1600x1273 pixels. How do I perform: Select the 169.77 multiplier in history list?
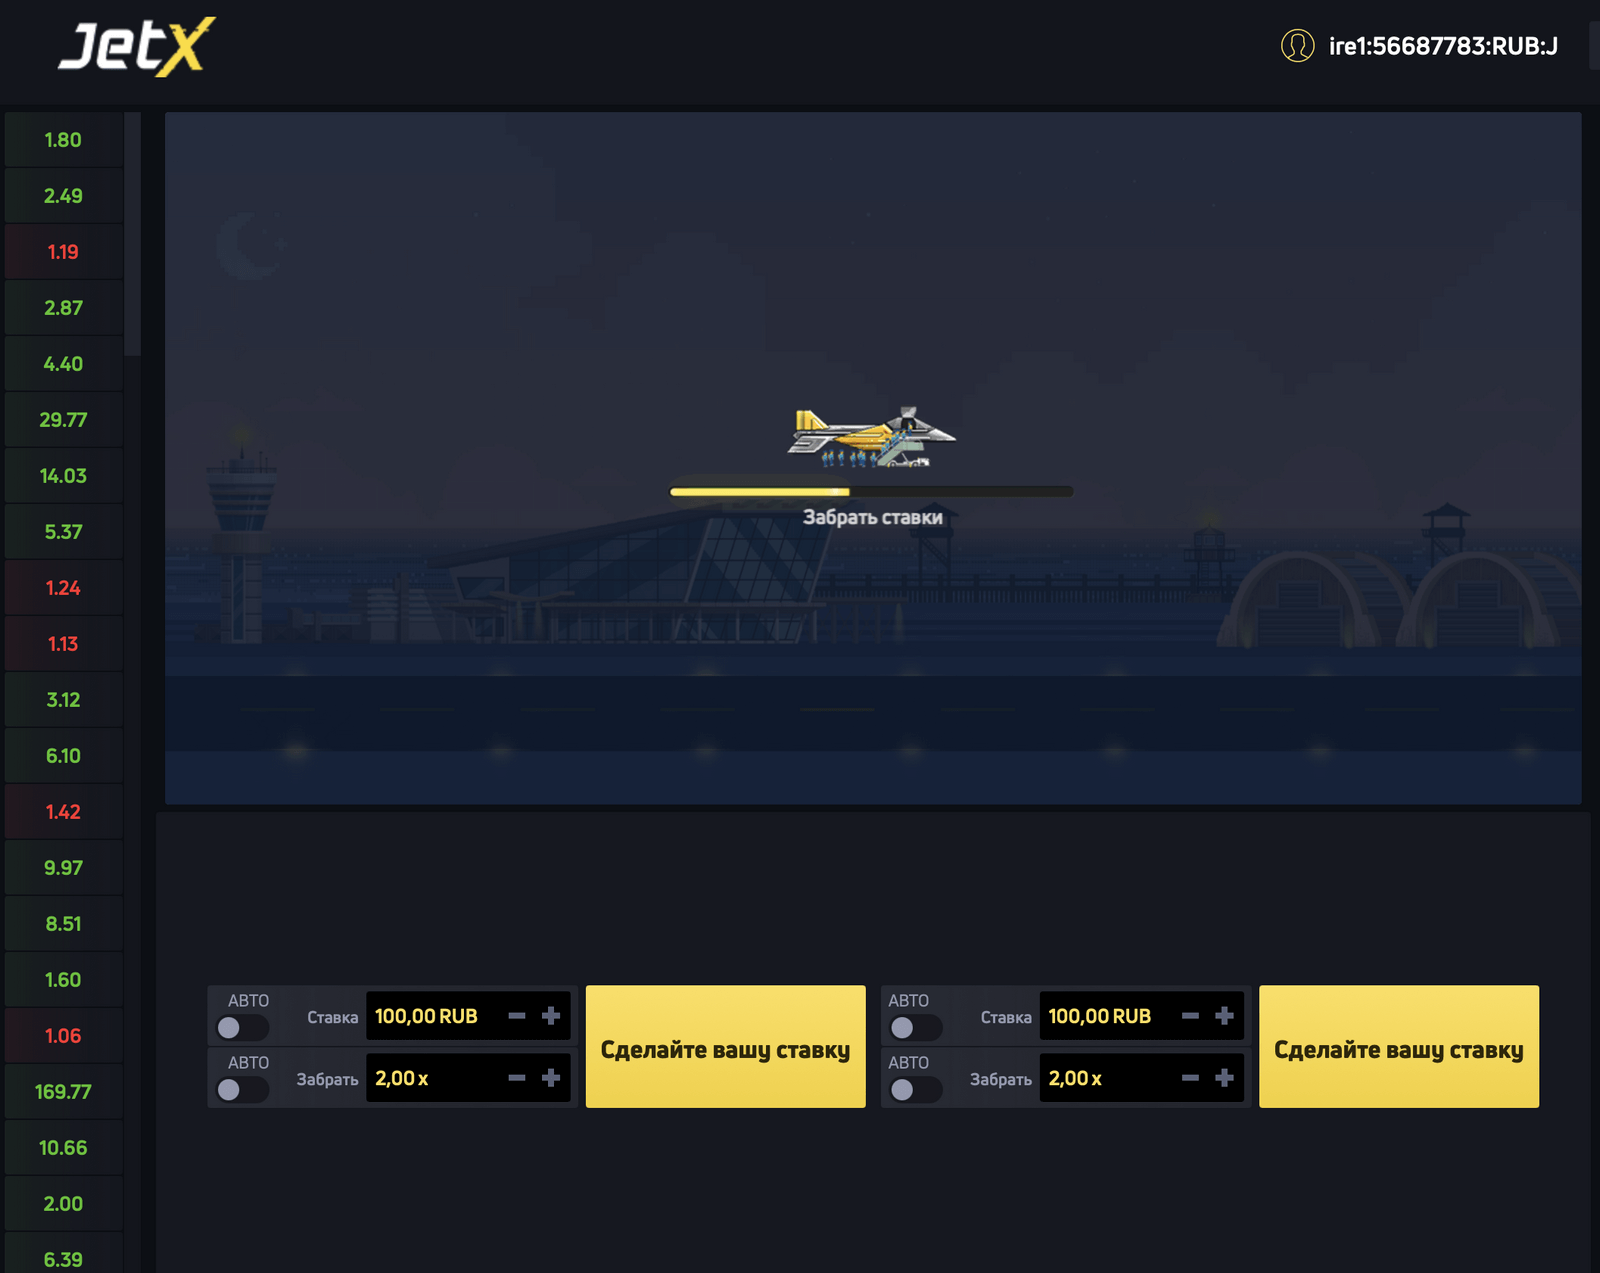tap(63, 1092)
